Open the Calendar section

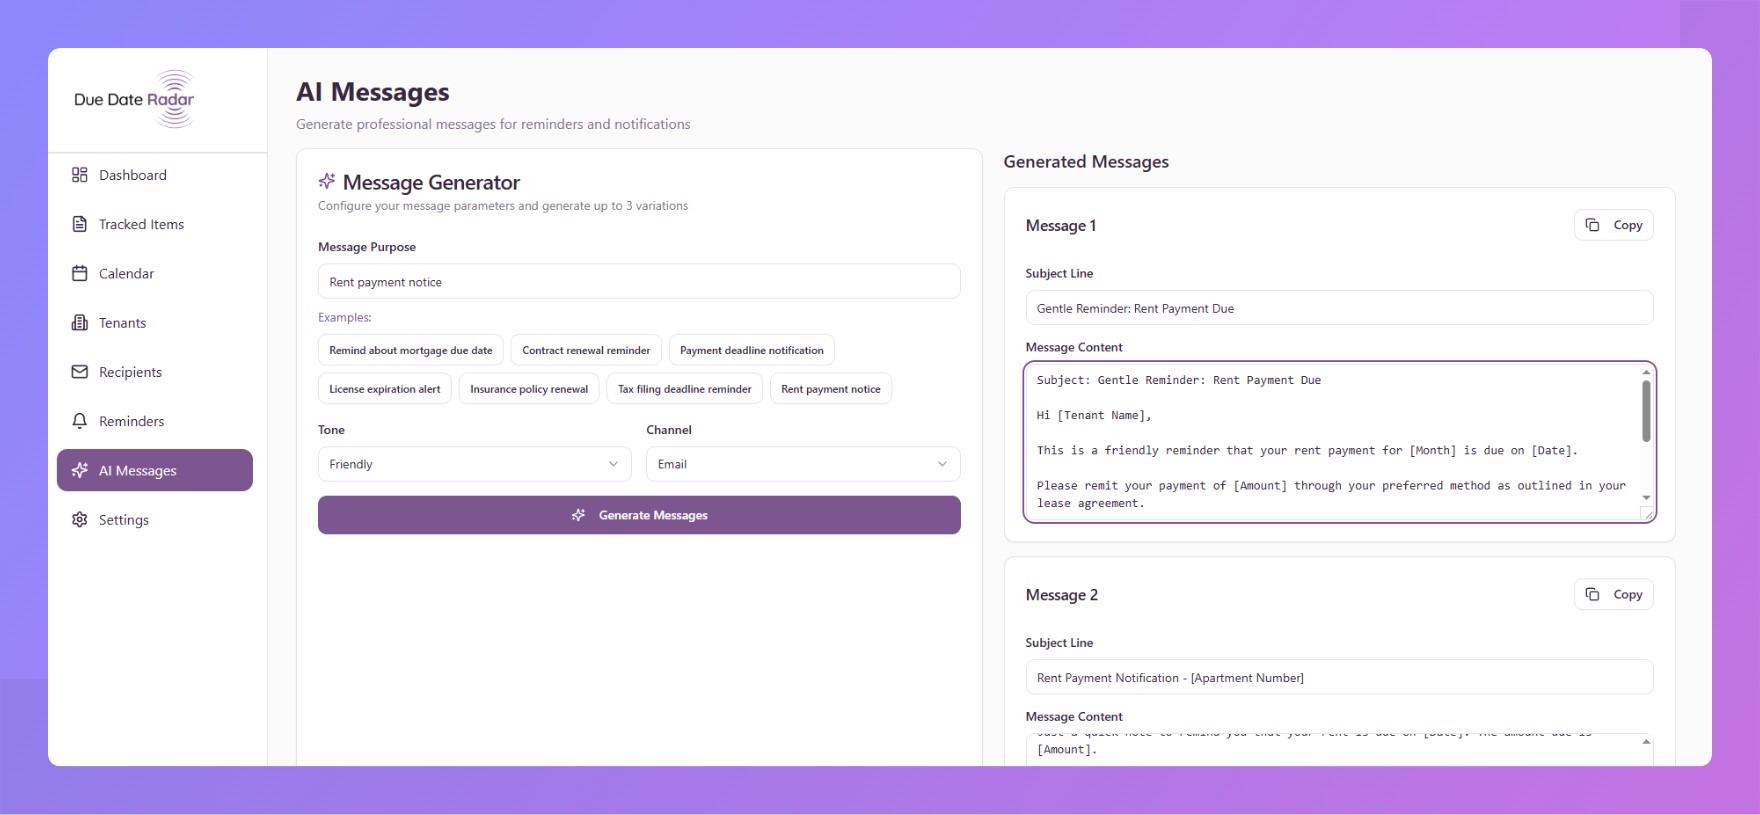click(x=155, y=273)
